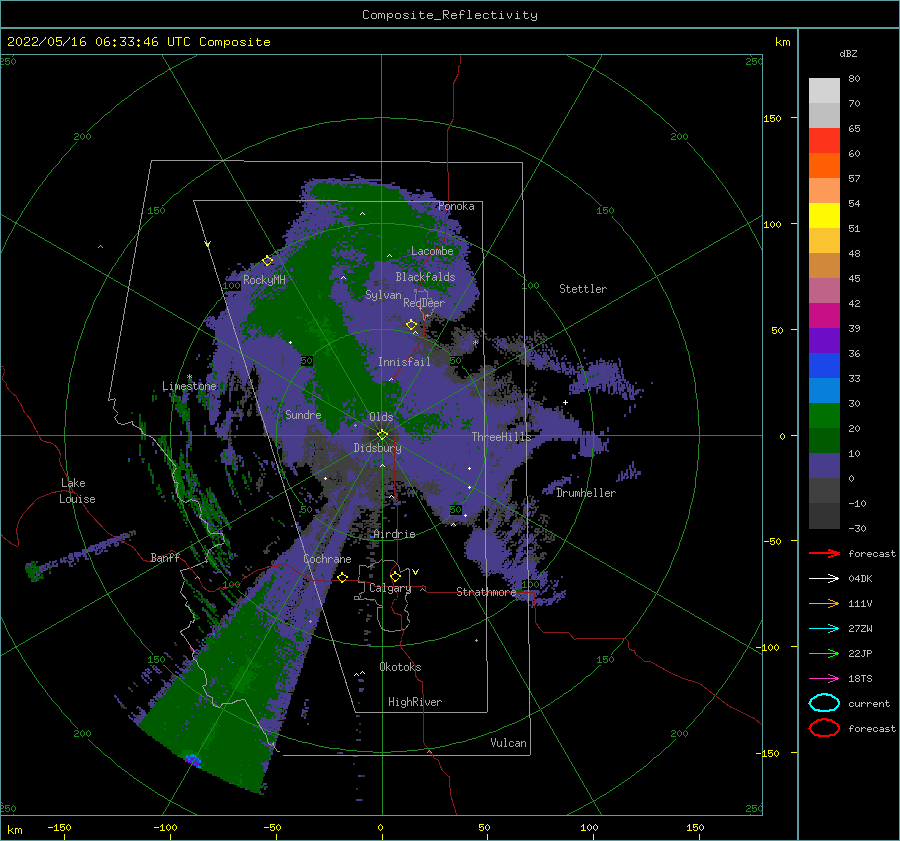
Task: Click the Blackfalds town label
Action: point(425,277)
